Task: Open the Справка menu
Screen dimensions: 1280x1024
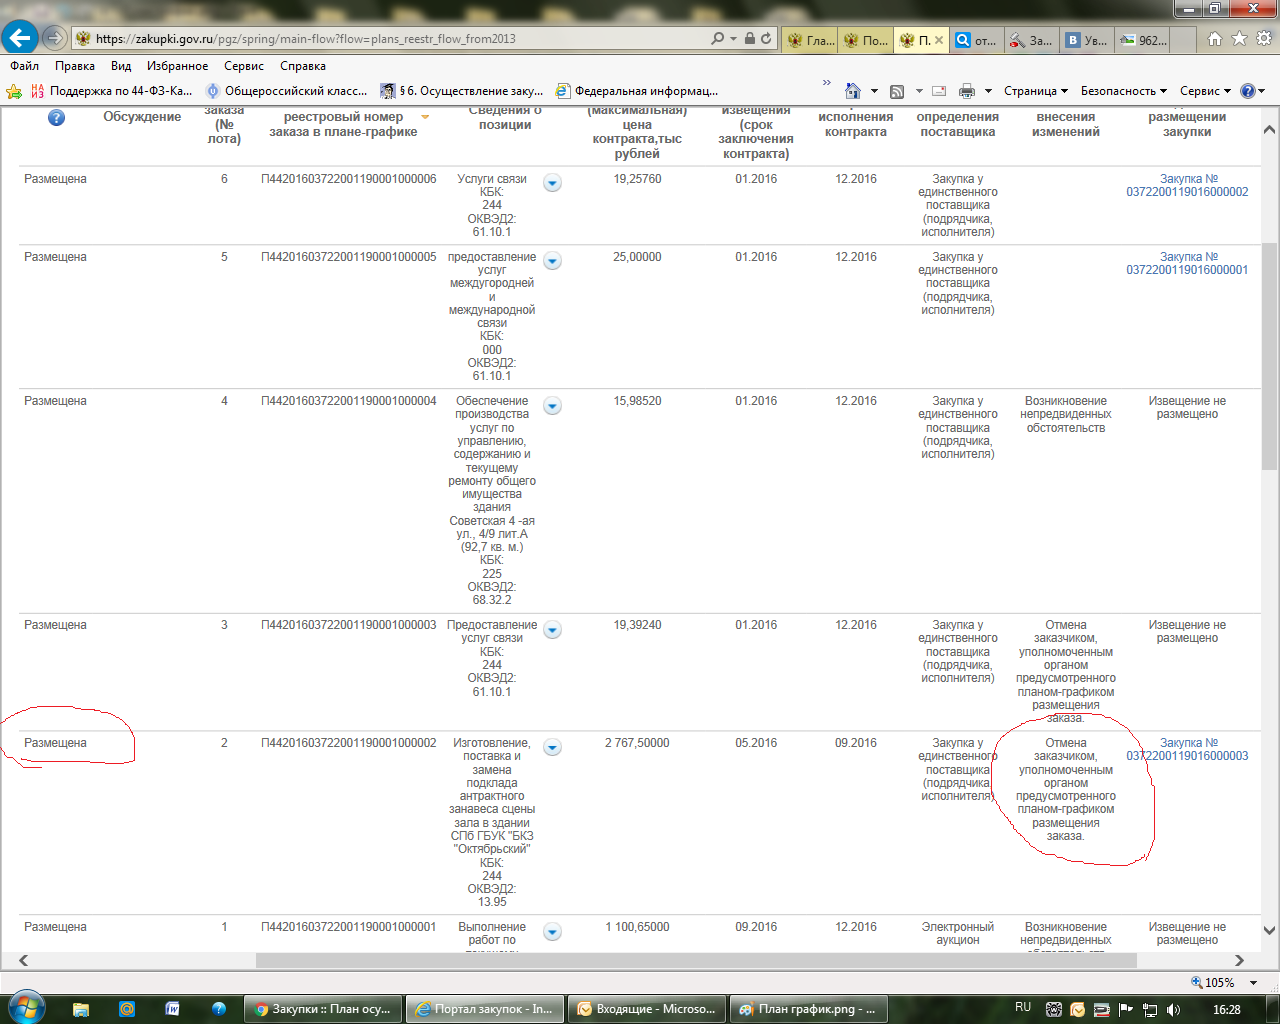Action: [303, 66]
